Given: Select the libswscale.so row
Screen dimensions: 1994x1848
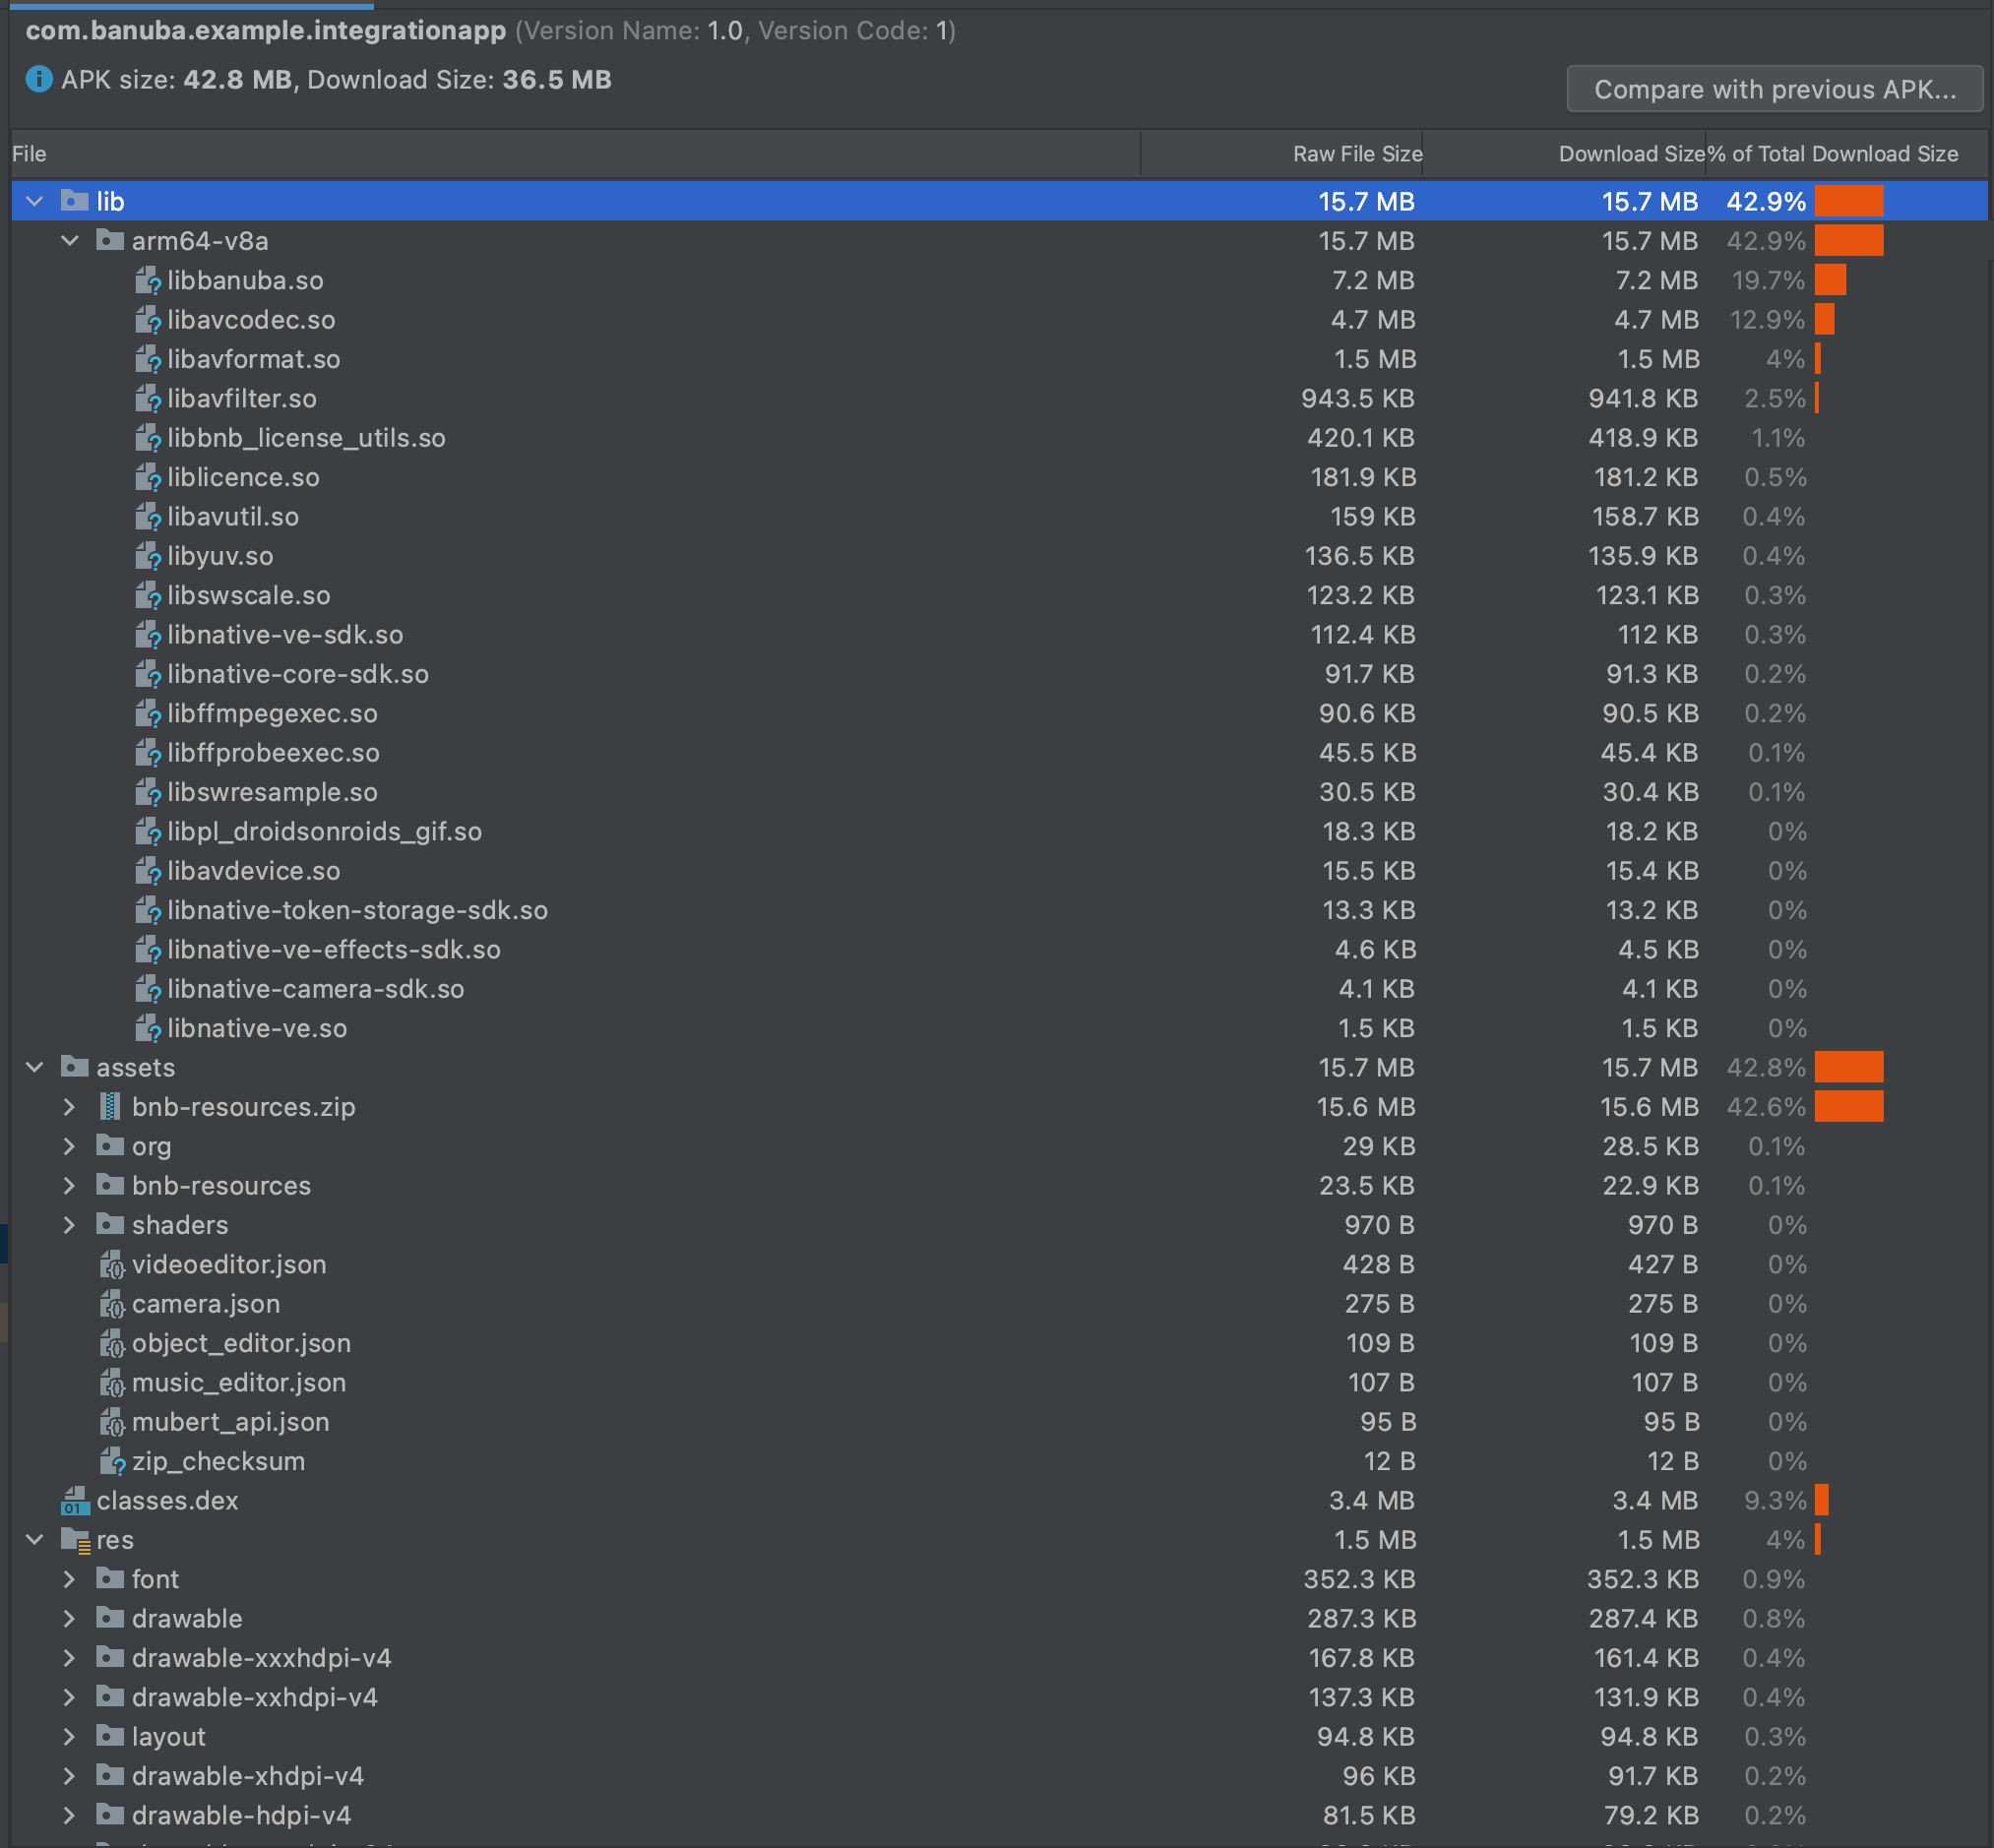Looking at the screenshot, I should tap(999, 595).
